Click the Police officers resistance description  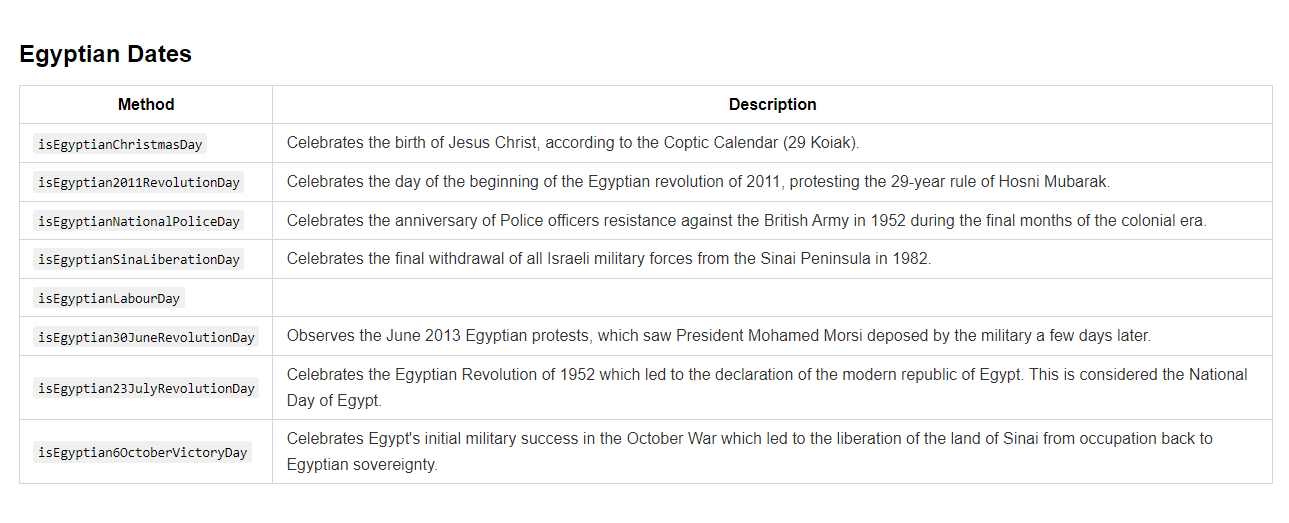click(x=746, y=220)
